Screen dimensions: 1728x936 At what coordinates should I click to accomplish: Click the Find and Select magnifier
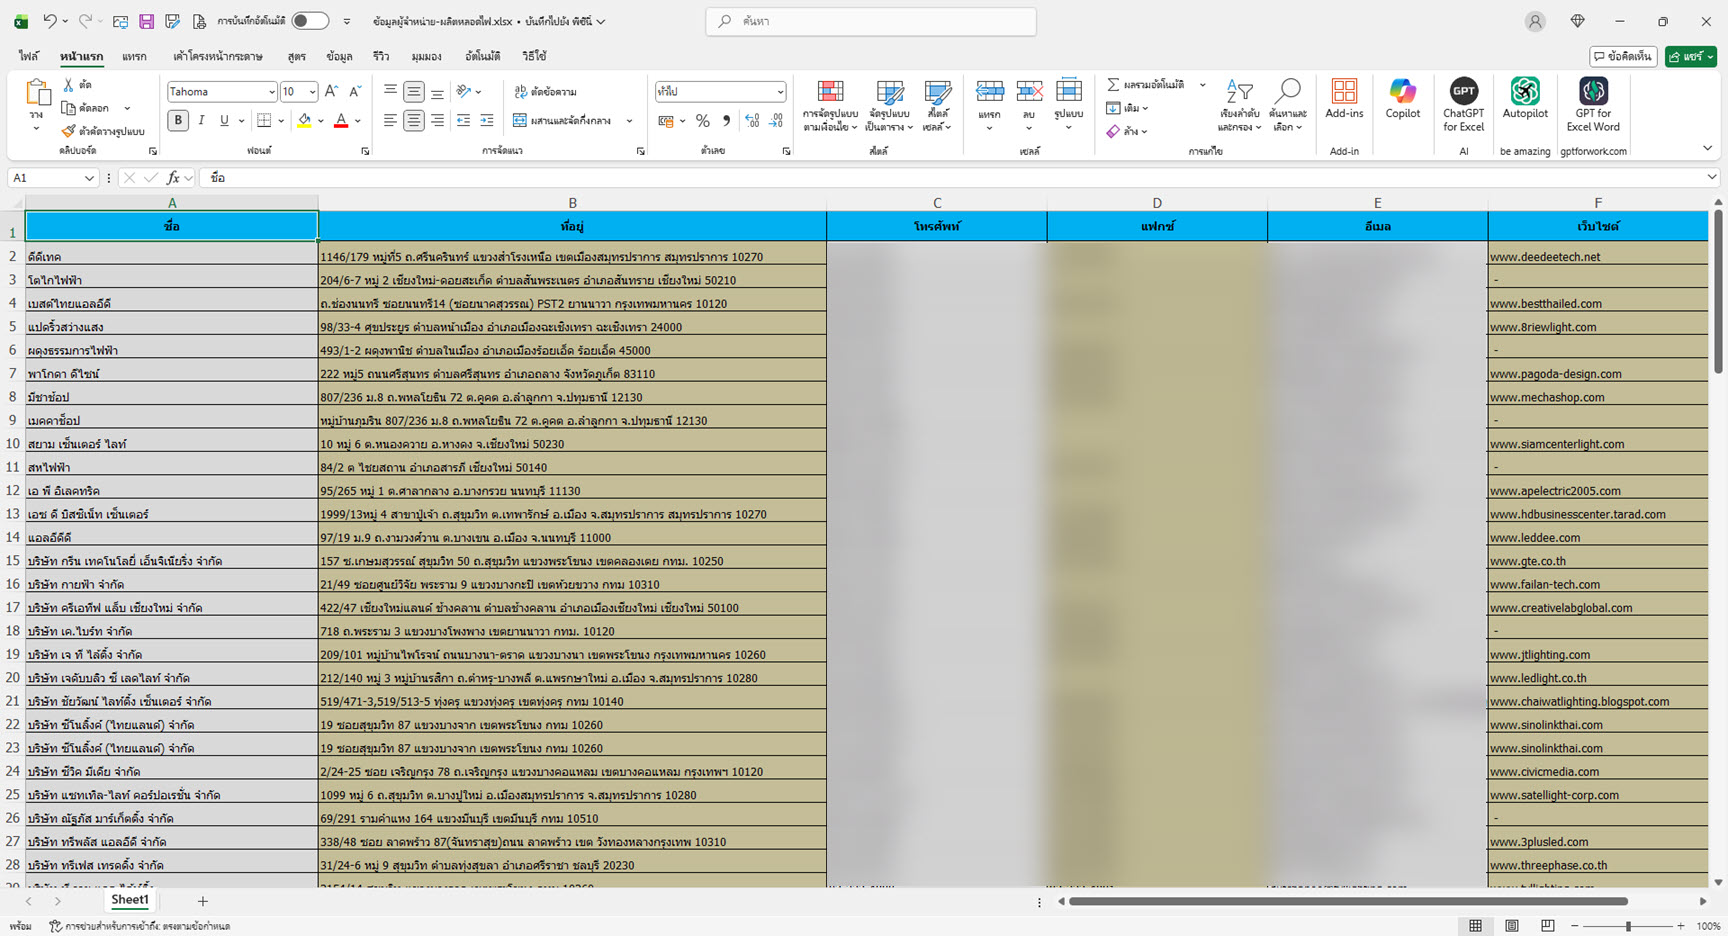pos(1288,104)
